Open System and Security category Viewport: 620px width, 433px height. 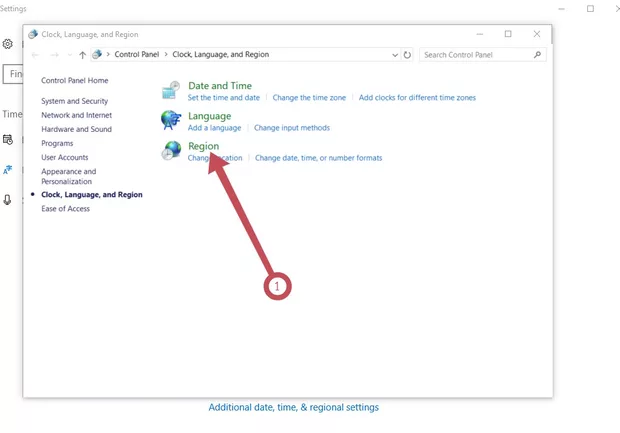(x=74, y=101)
